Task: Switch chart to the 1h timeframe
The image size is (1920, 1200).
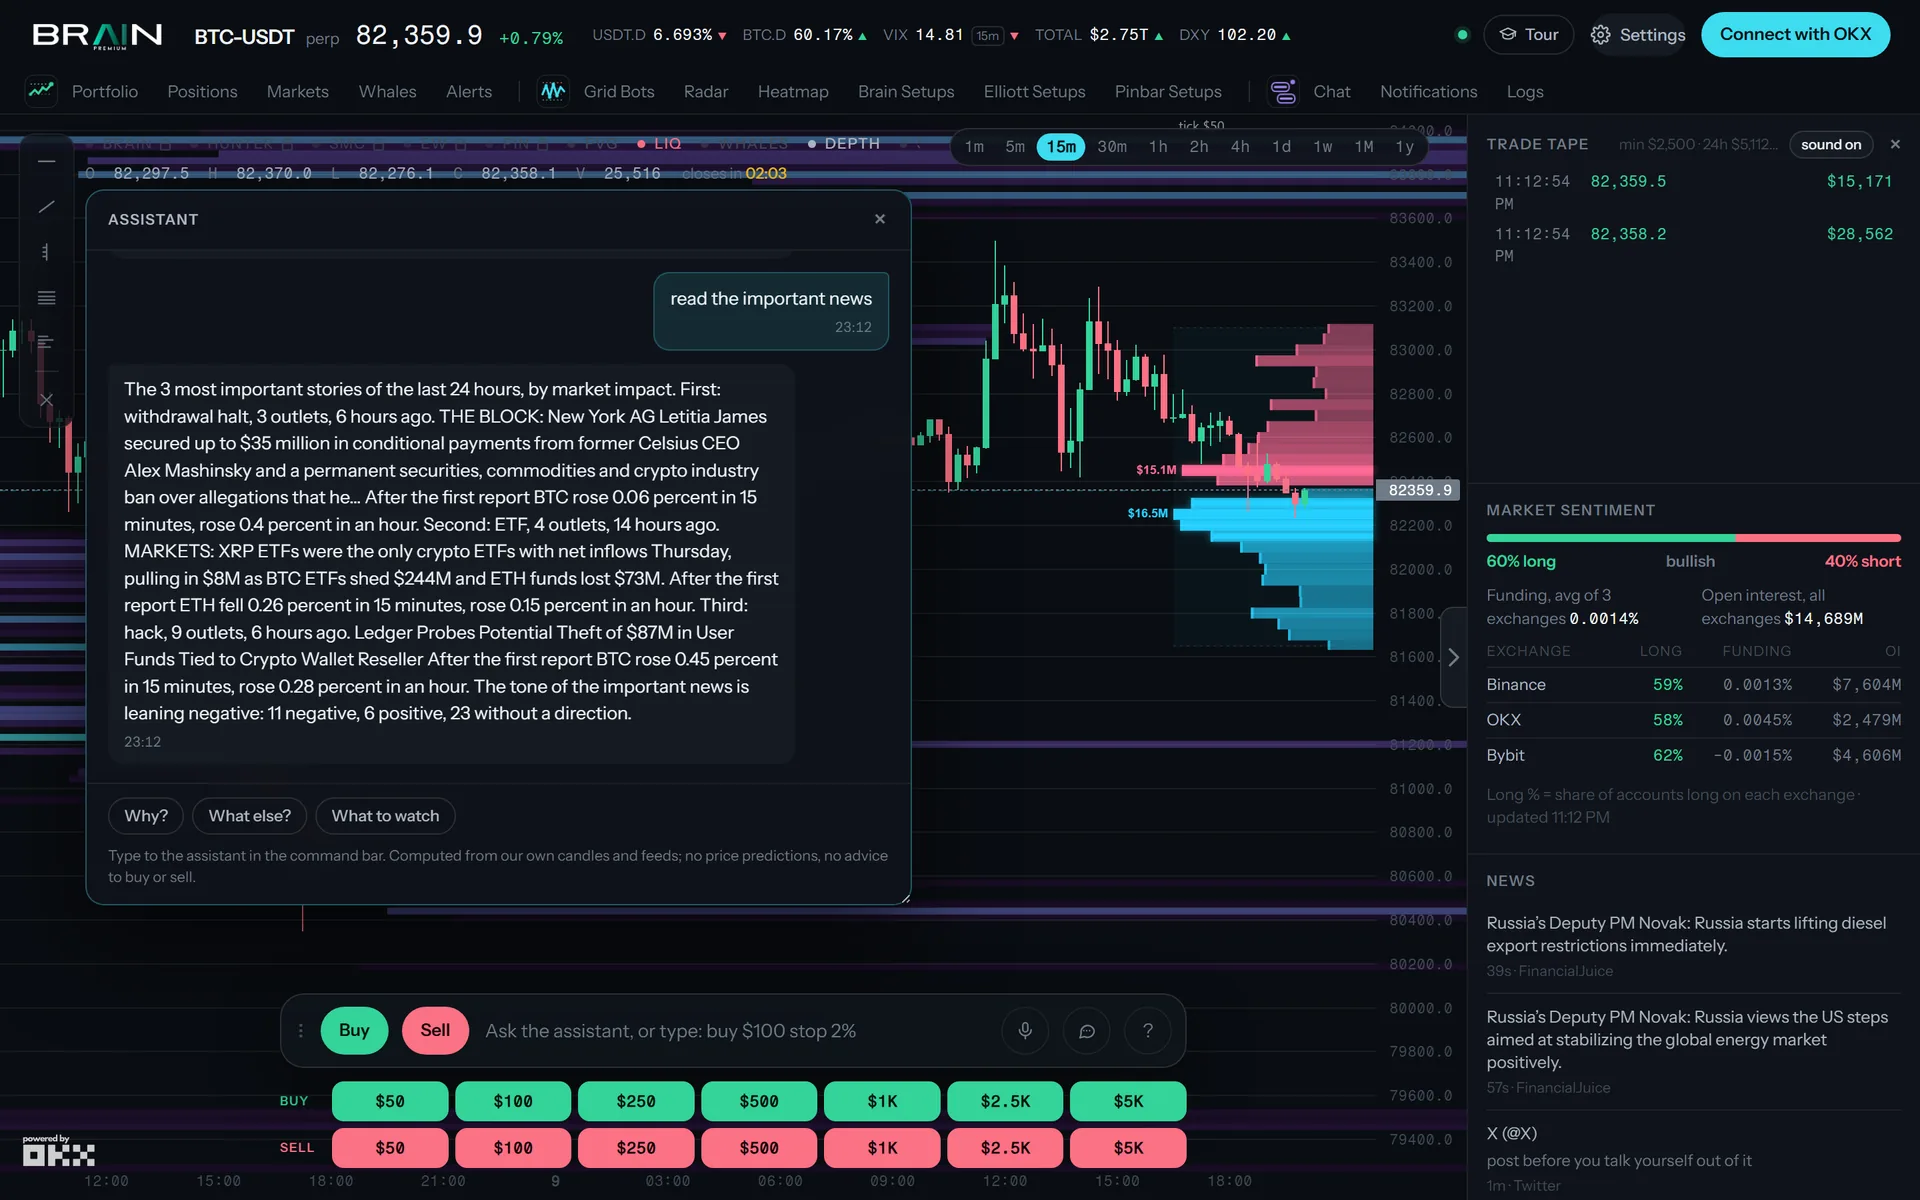Action: [1158, 147]
